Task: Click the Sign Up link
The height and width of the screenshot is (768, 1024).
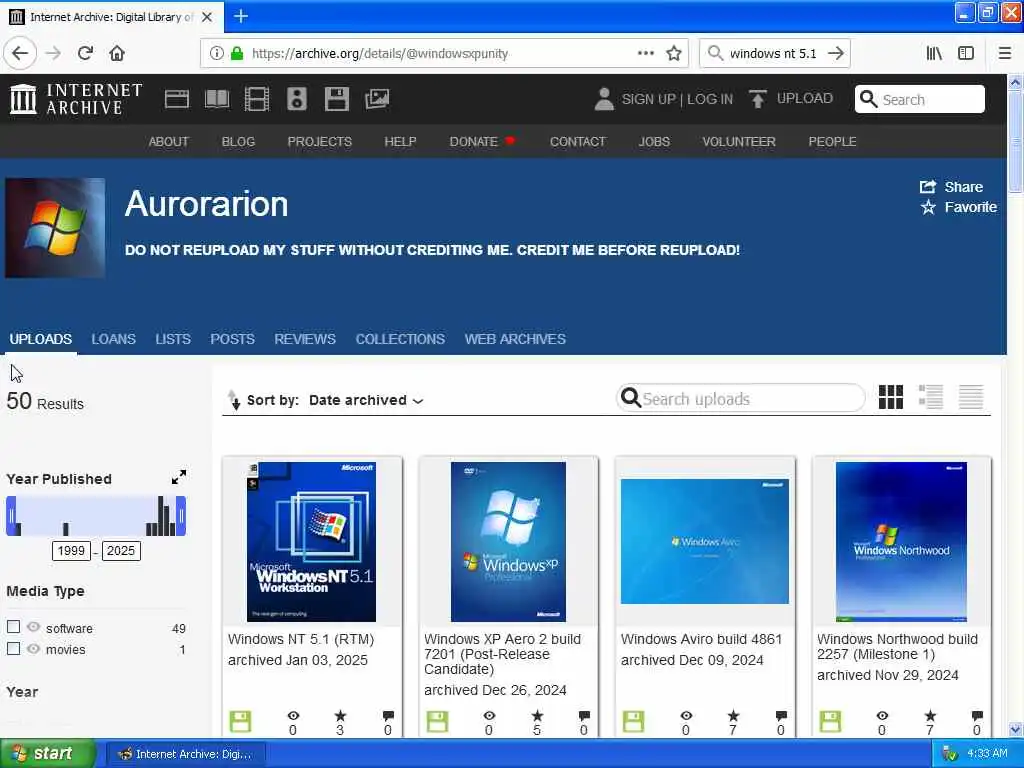Action: click(x=648, y=99)
